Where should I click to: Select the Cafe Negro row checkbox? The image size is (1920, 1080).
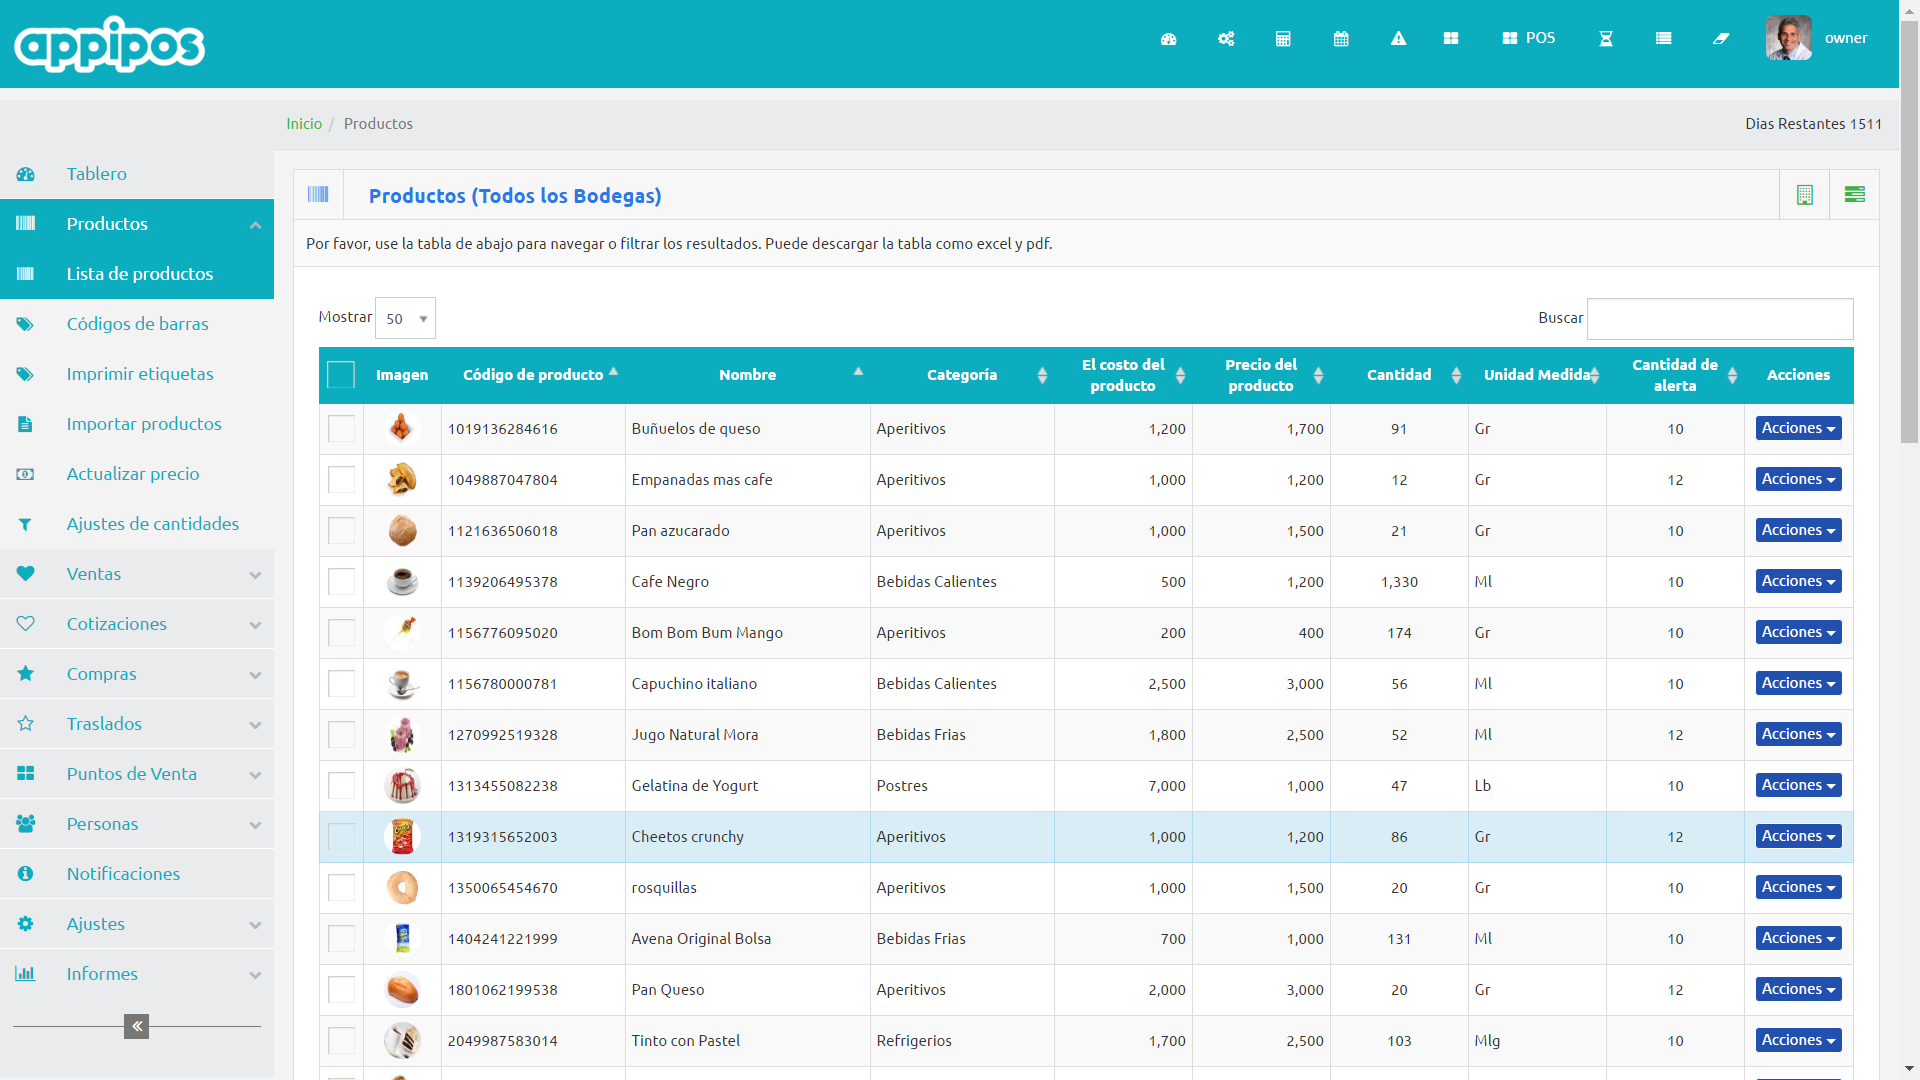[341, 582]
